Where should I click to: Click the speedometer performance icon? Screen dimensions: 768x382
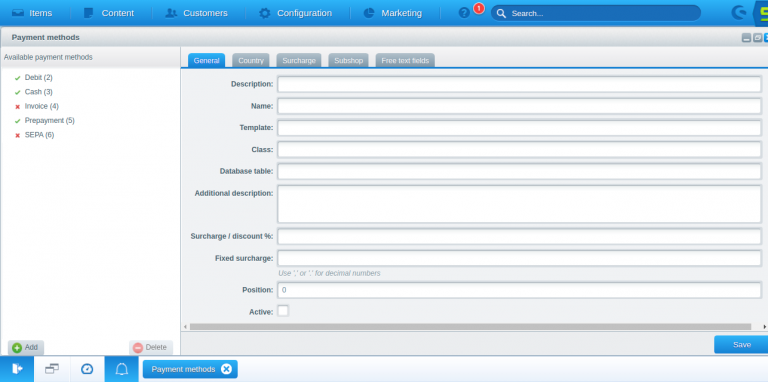coord(87,369)
